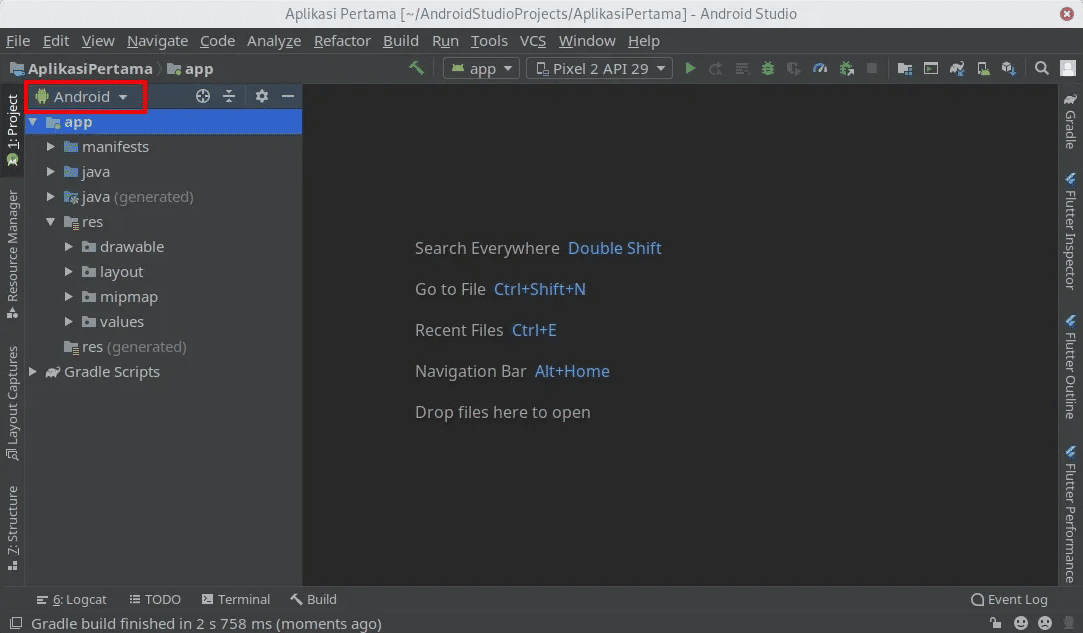This screenshot has height=633, width=1083.
Task: Click the user avatar icon in toolbar
Action: pos(1068,68)
